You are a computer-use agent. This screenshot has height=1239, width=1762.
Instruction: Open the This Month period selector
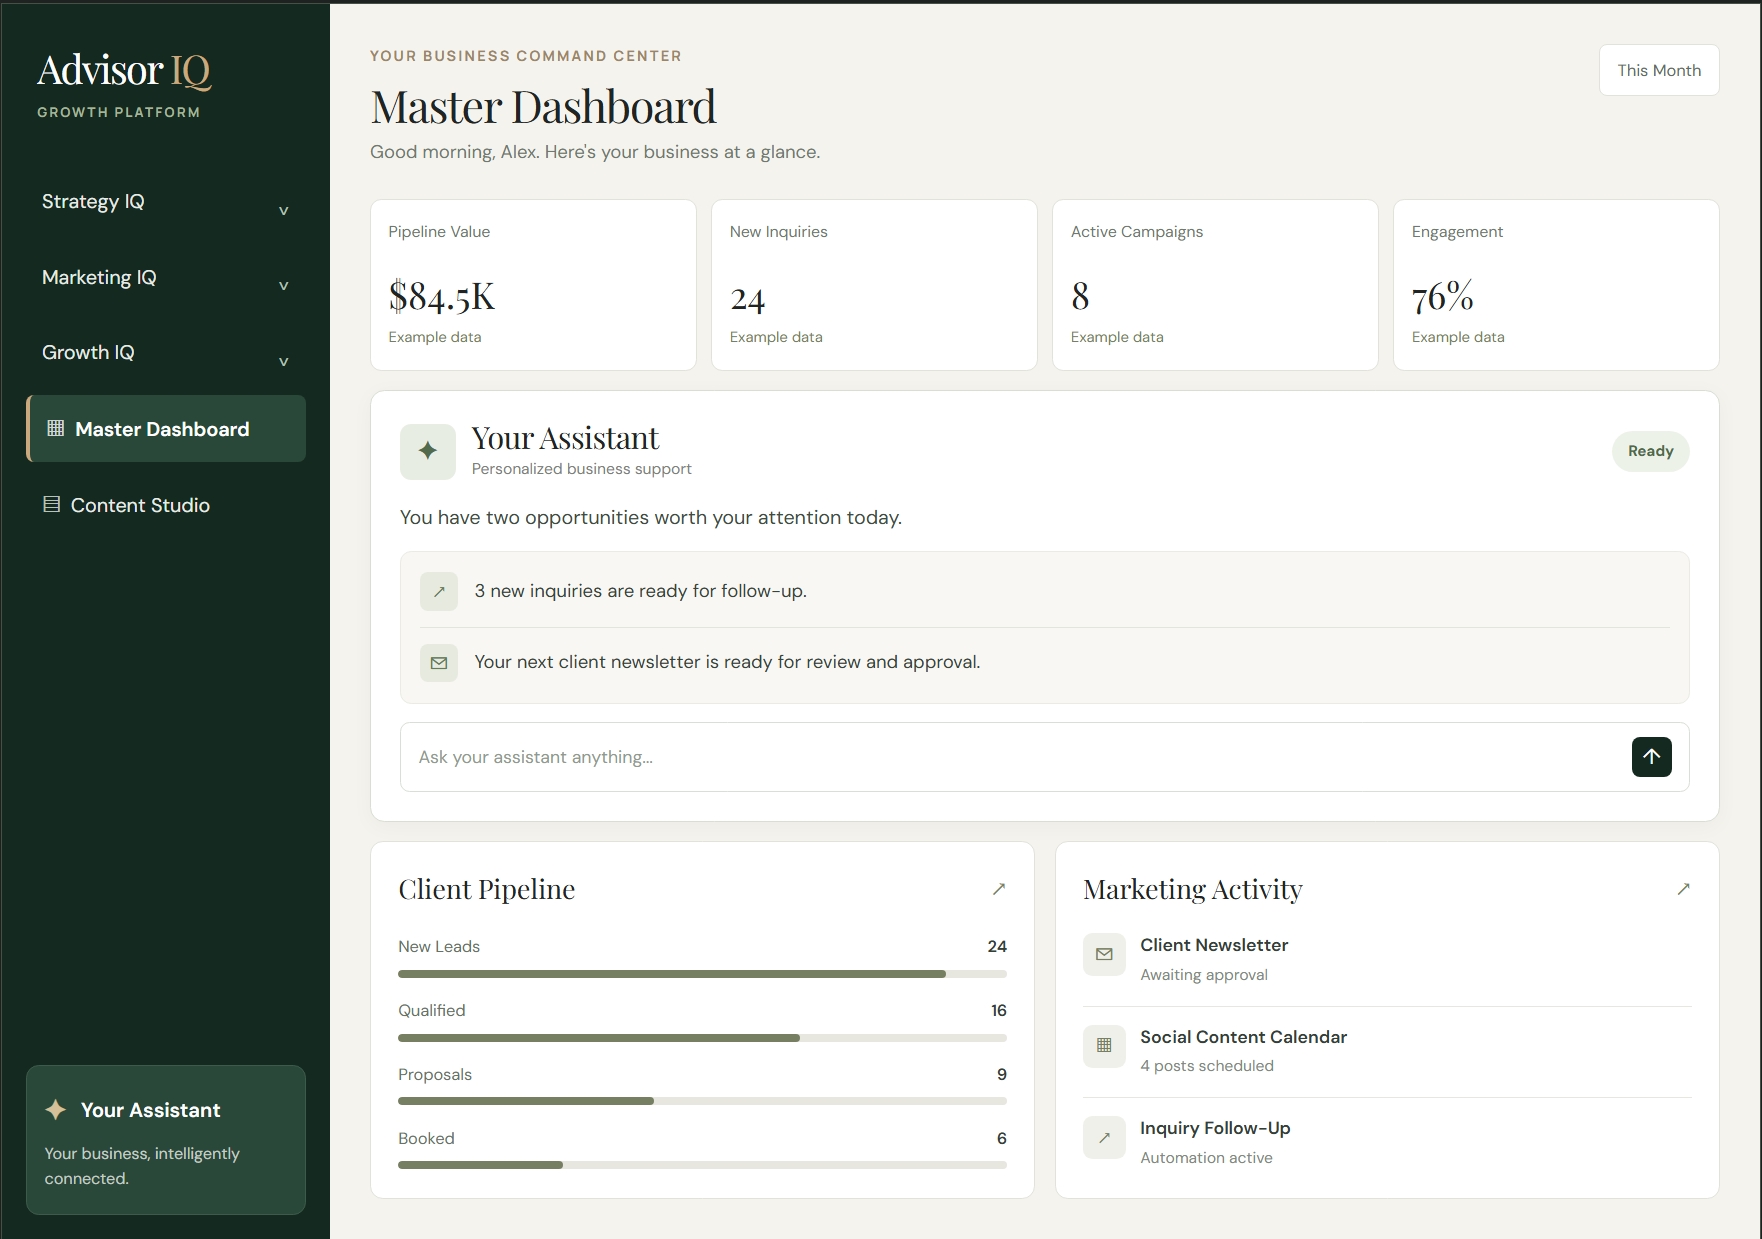coord(1659,70)
